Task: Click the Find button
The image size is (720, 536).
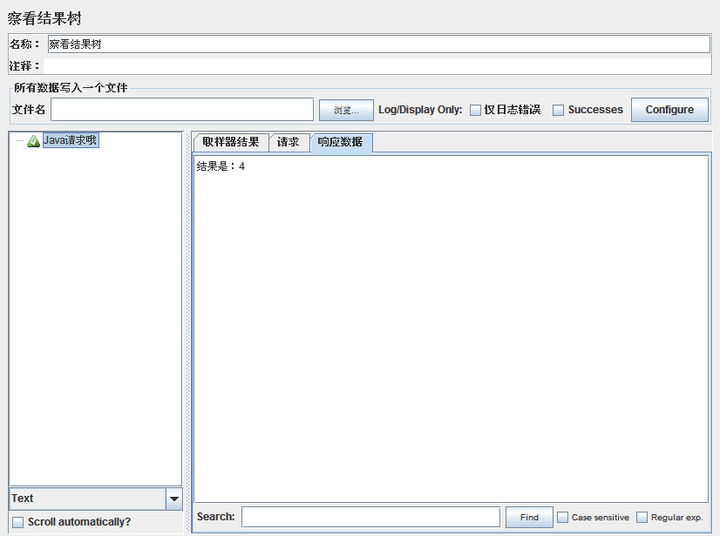Action: coord(529,517)
